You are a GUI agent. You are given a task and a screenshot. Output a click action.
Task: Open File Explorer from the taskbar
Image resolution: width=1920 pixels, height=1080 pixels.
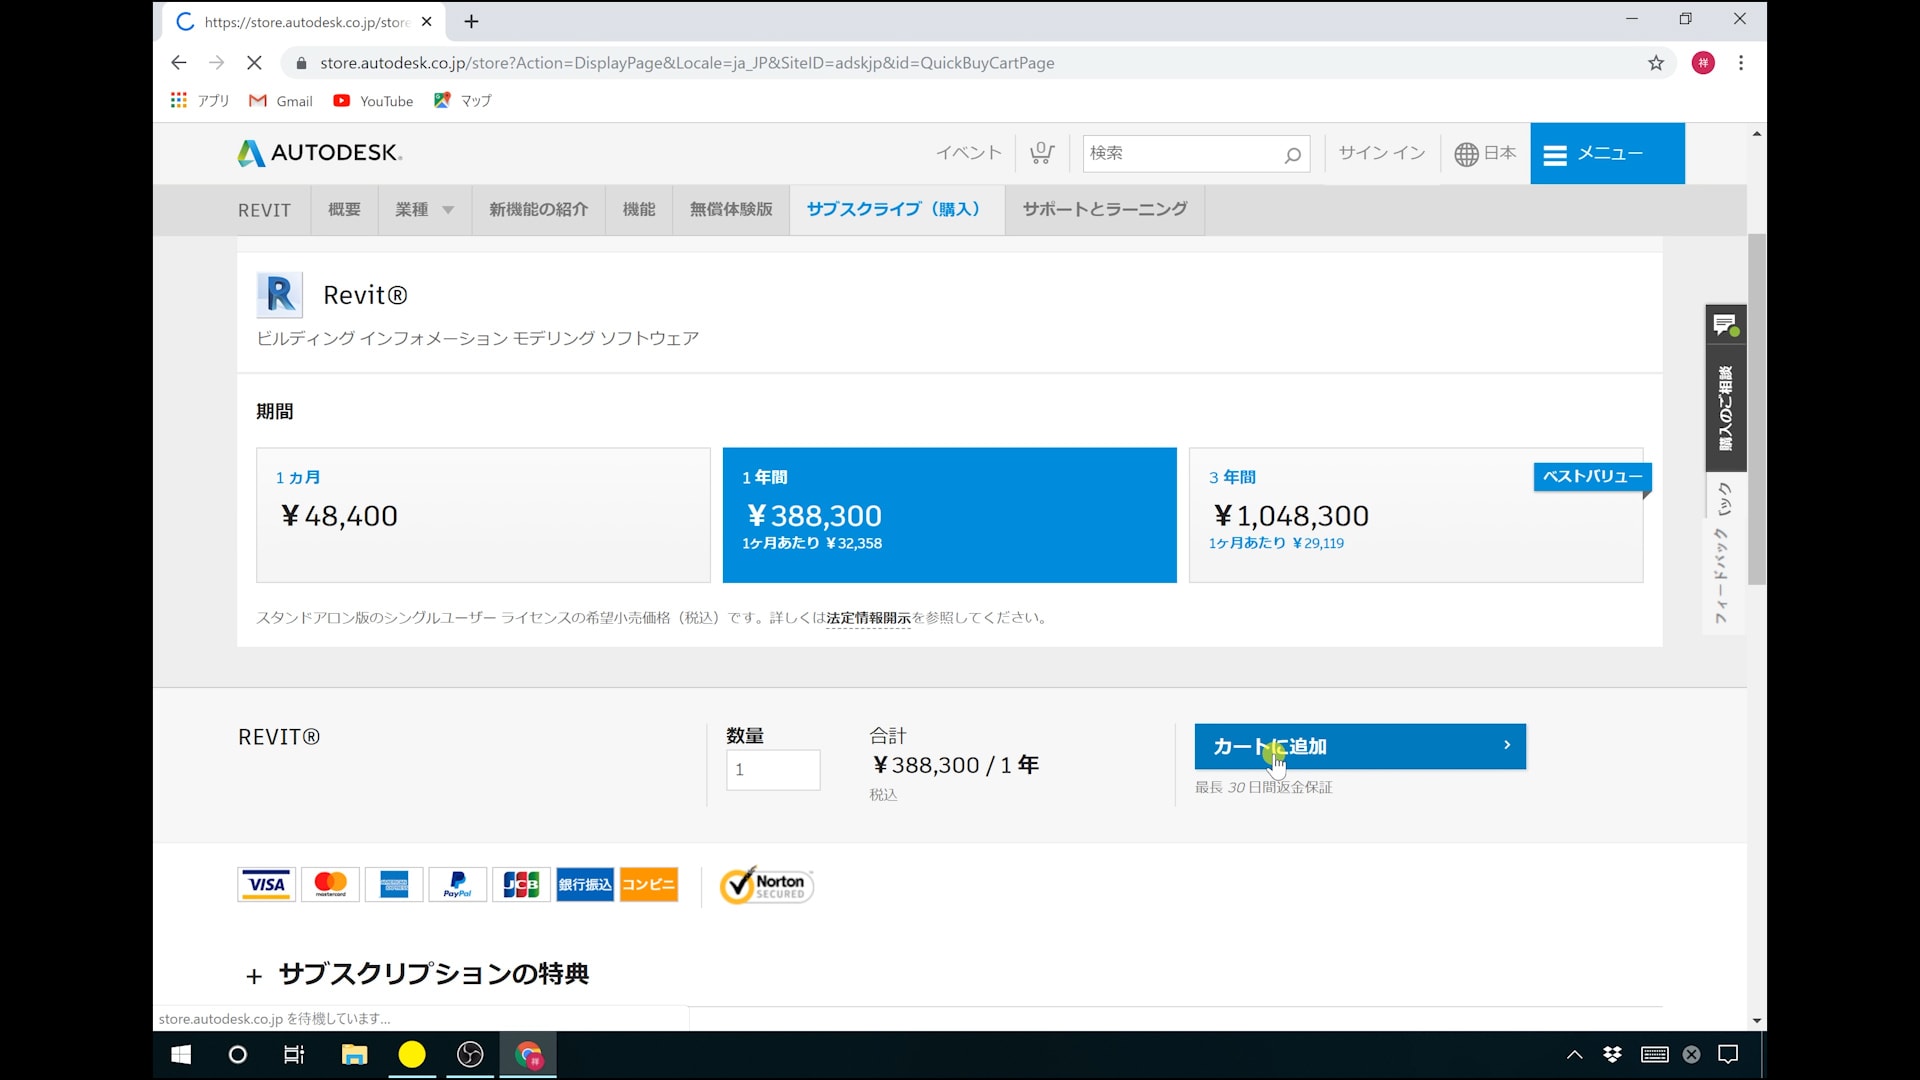point(354,1054)
